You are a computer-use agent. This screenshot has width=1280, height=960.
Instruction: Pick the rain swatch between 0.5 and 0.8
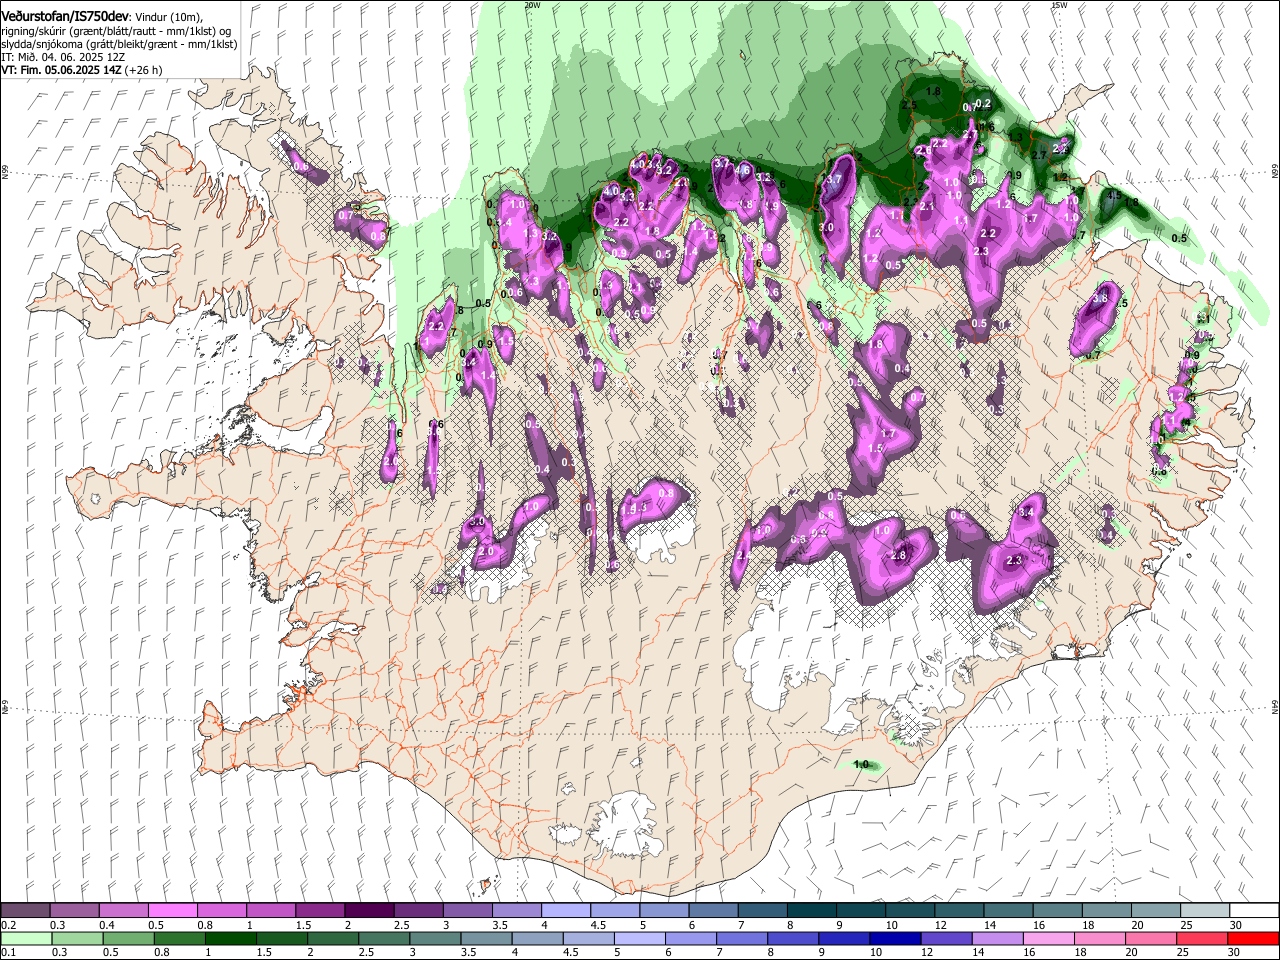point(128,938)
